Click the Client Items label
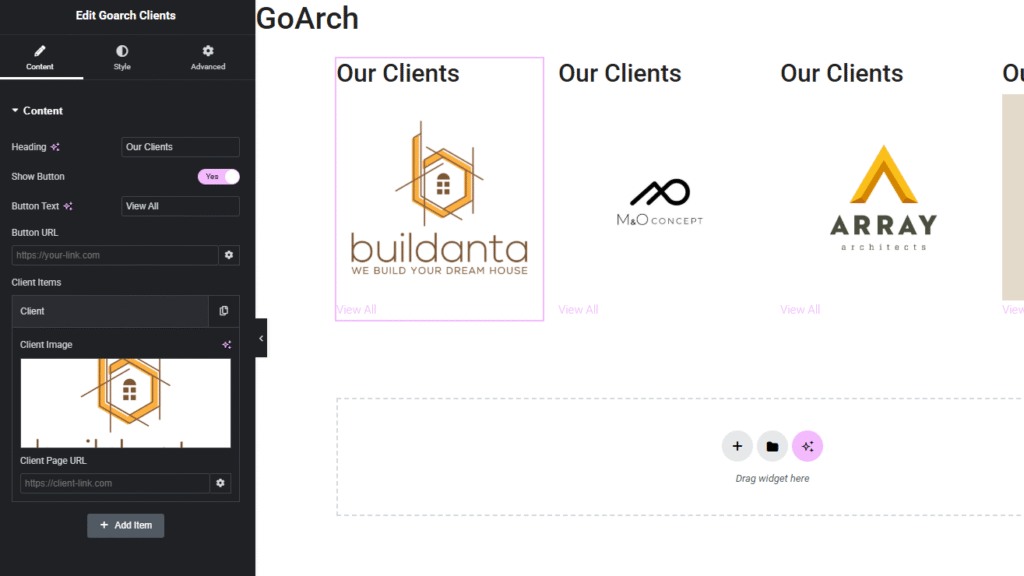 pos(36,283)
